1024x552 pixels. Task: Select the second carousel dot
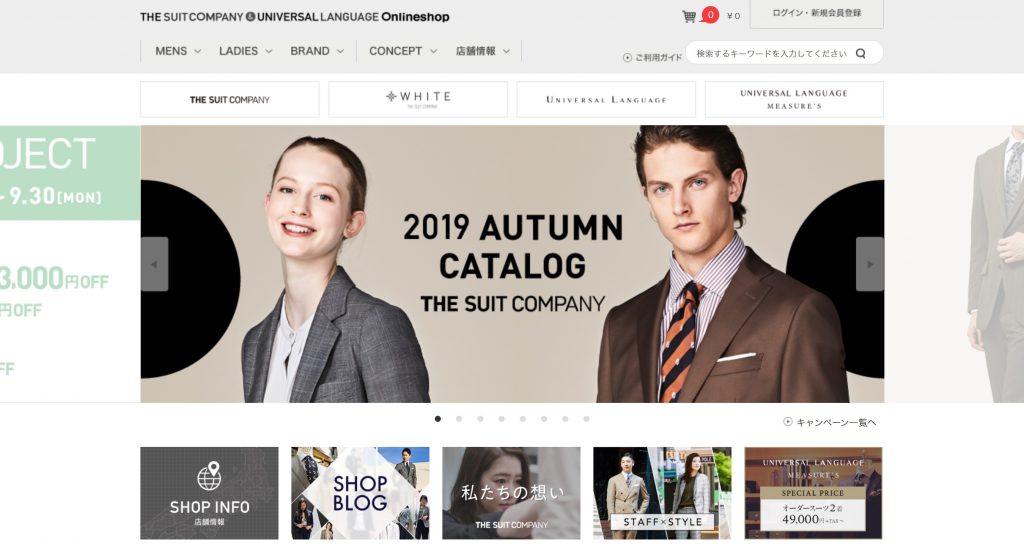coord(459,419)
